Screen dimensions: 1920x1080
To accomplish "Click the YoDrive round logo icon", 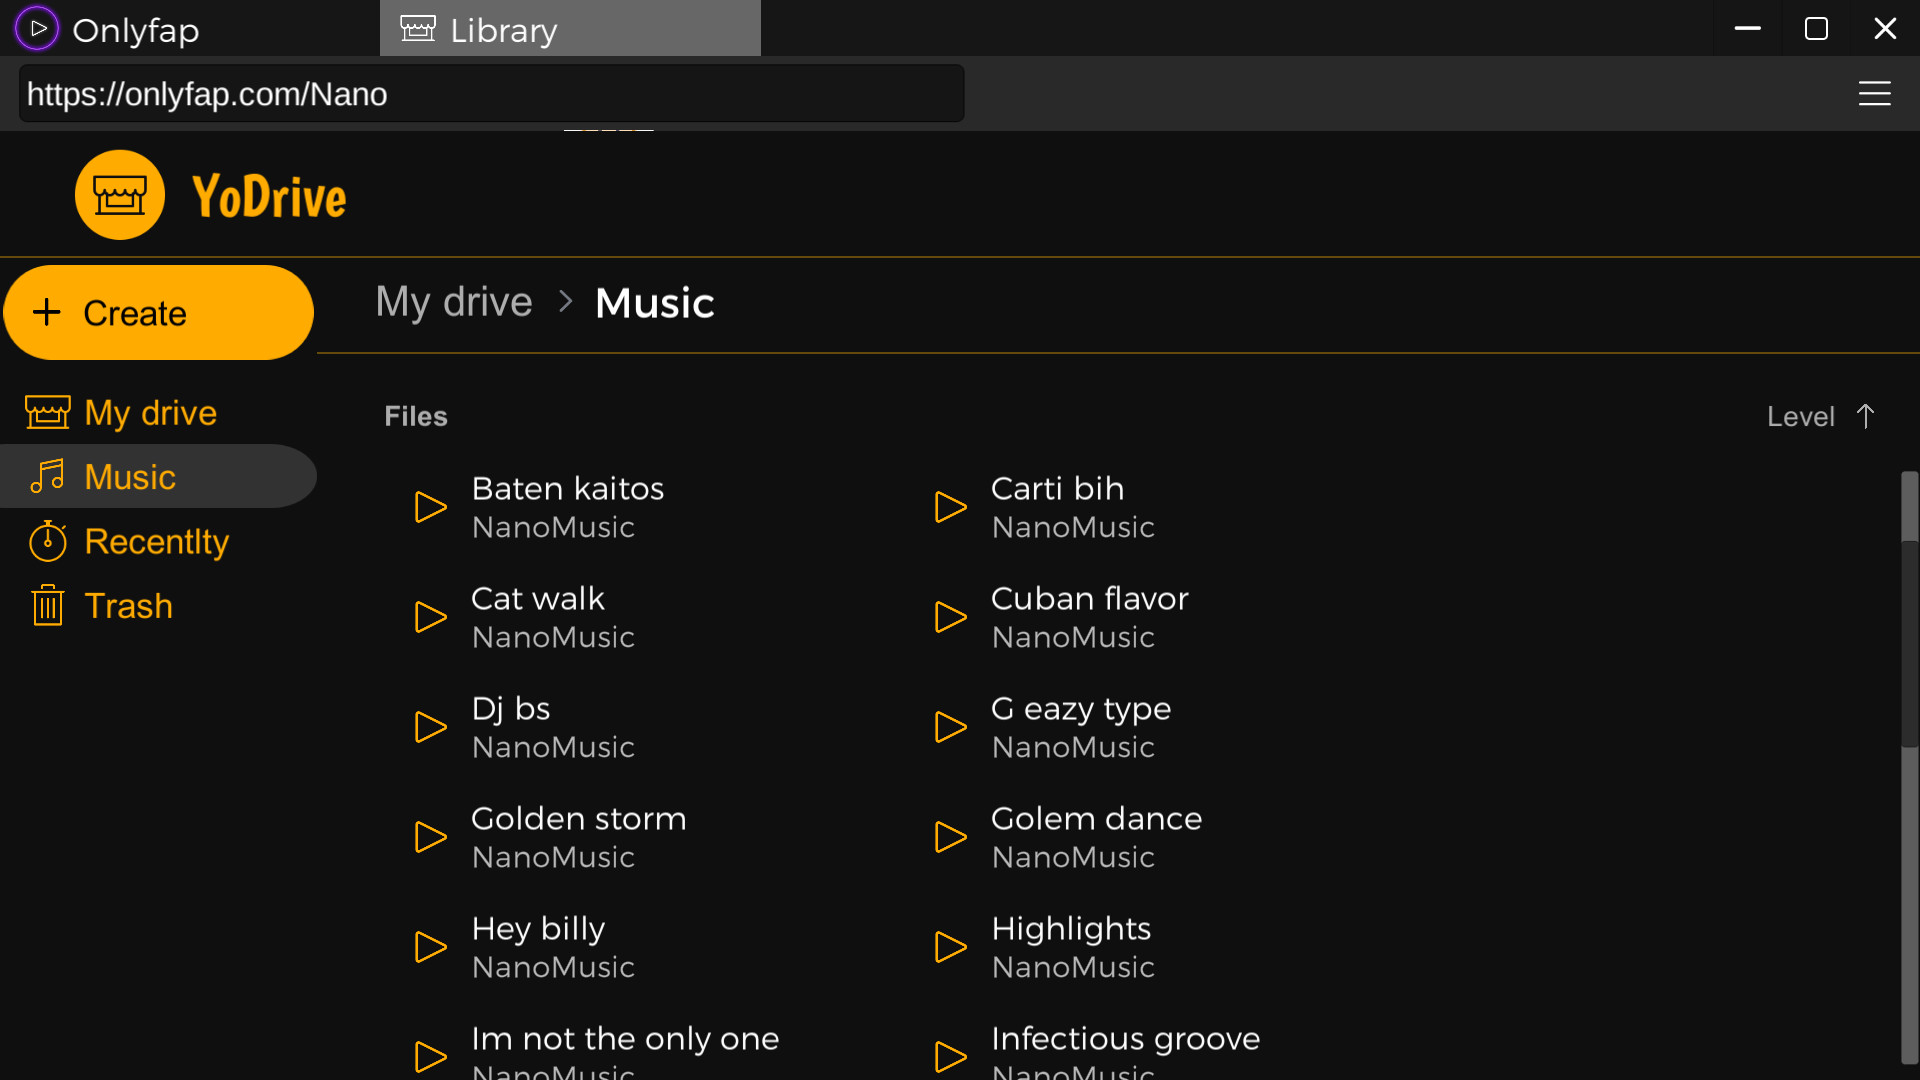I will tap(120, 195).
